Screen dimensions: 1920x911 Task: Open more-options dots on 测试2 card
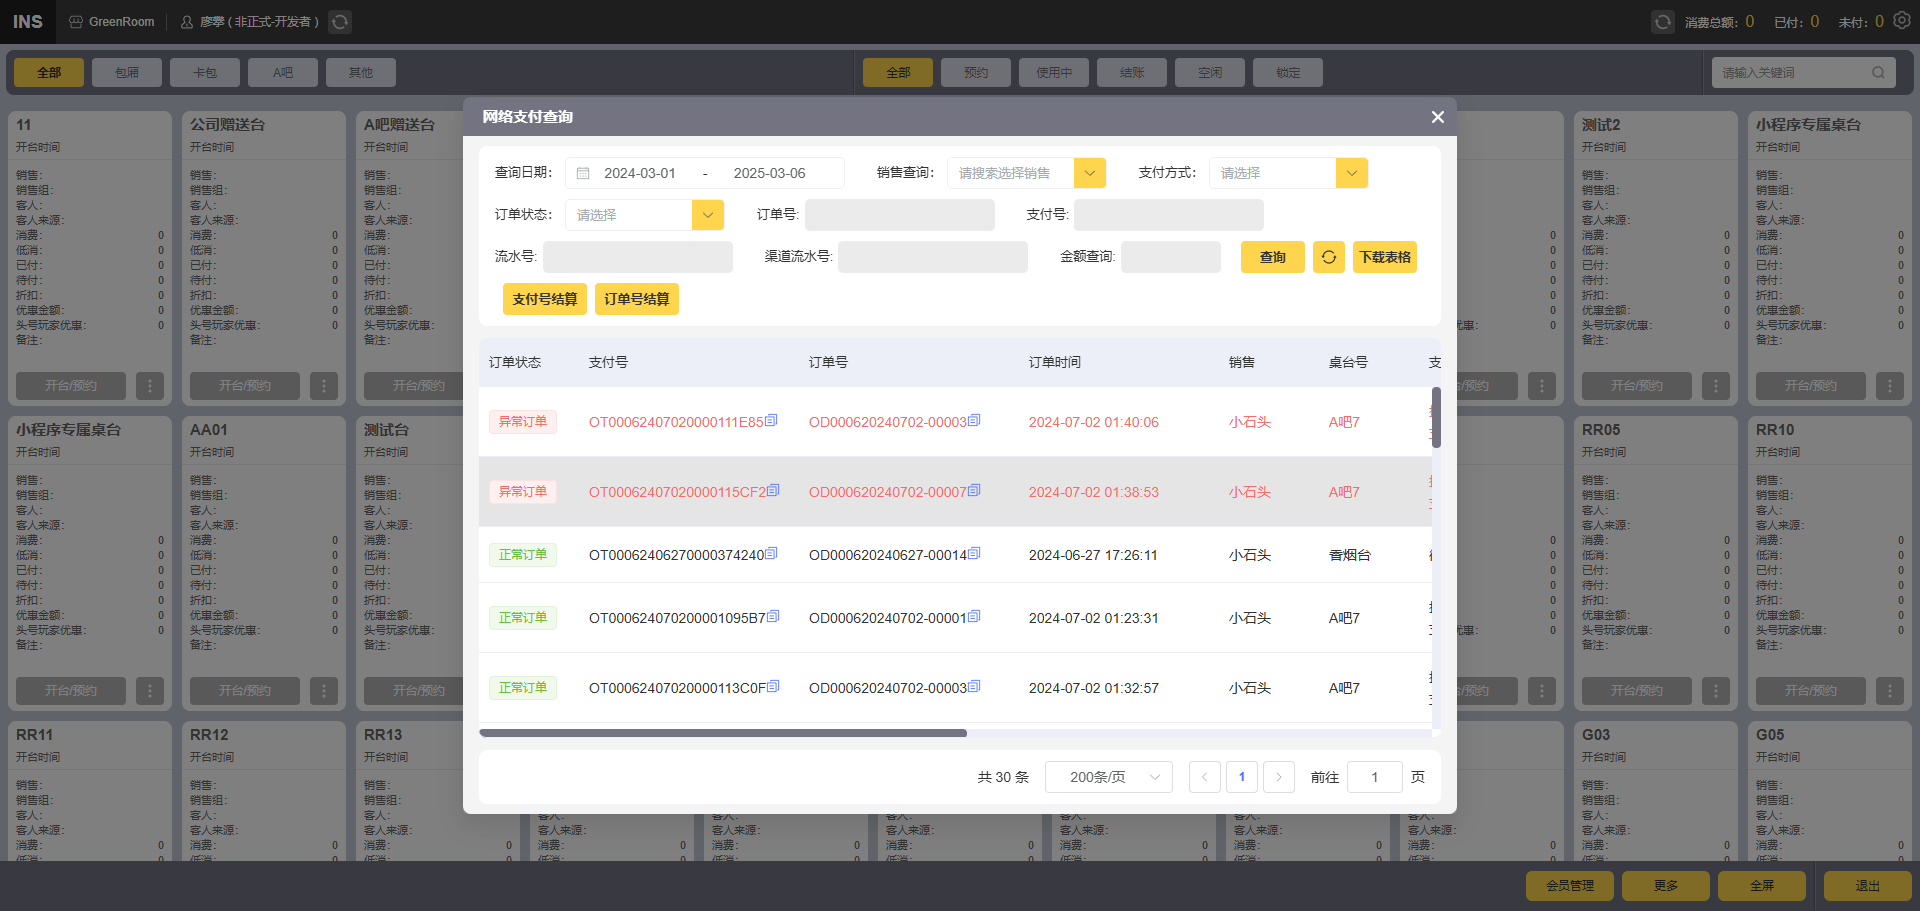pyautogui.click(x=1716, y=386)
